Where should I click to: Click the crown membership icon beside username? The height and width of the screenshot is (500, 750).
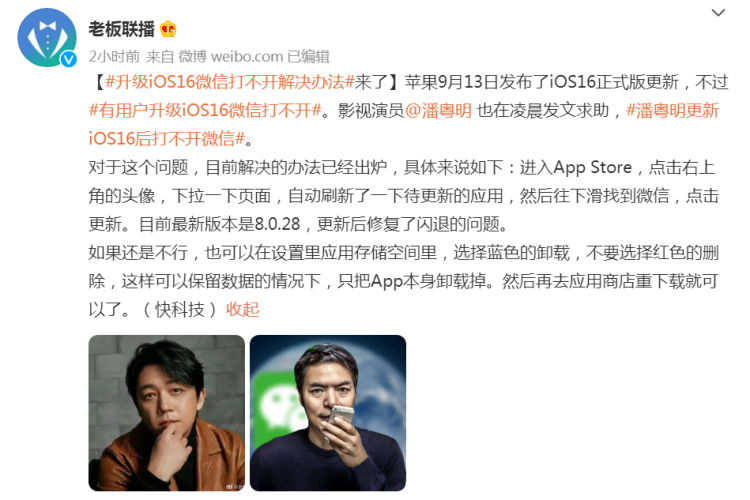coord(168,29)
